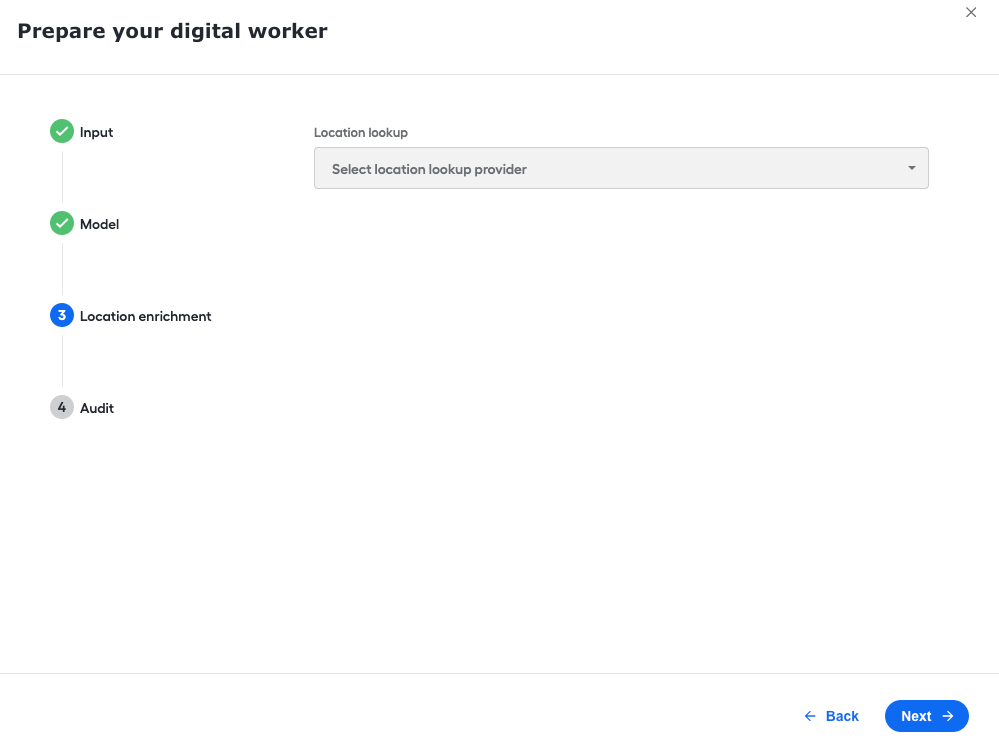Open the location lookup provider combo box
999x740 pixels.
(x=621, y=168)
